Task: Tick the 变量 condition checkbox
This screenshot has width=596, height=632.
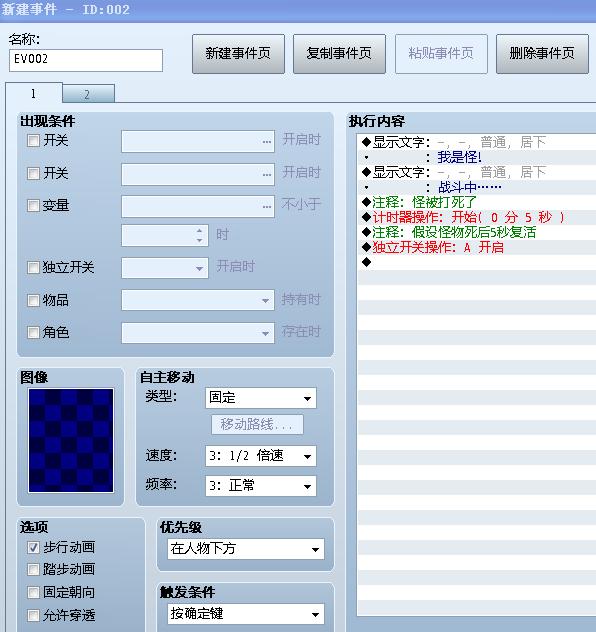Action: 33,206
